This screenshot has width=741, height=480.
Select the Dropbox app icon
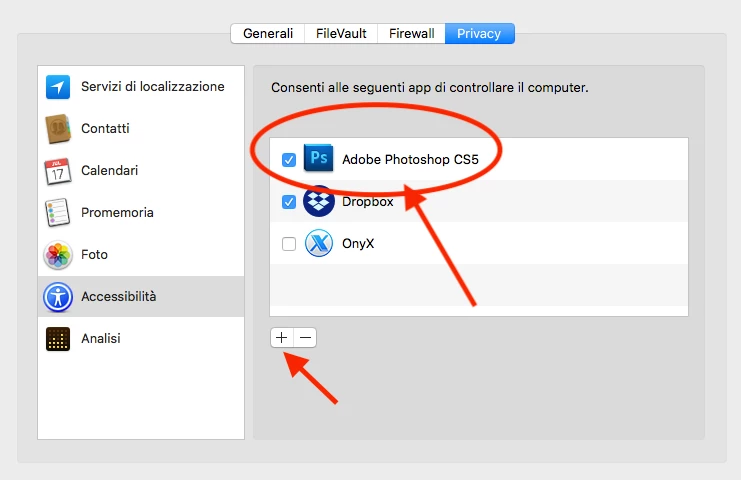click(x=319, y=201)
